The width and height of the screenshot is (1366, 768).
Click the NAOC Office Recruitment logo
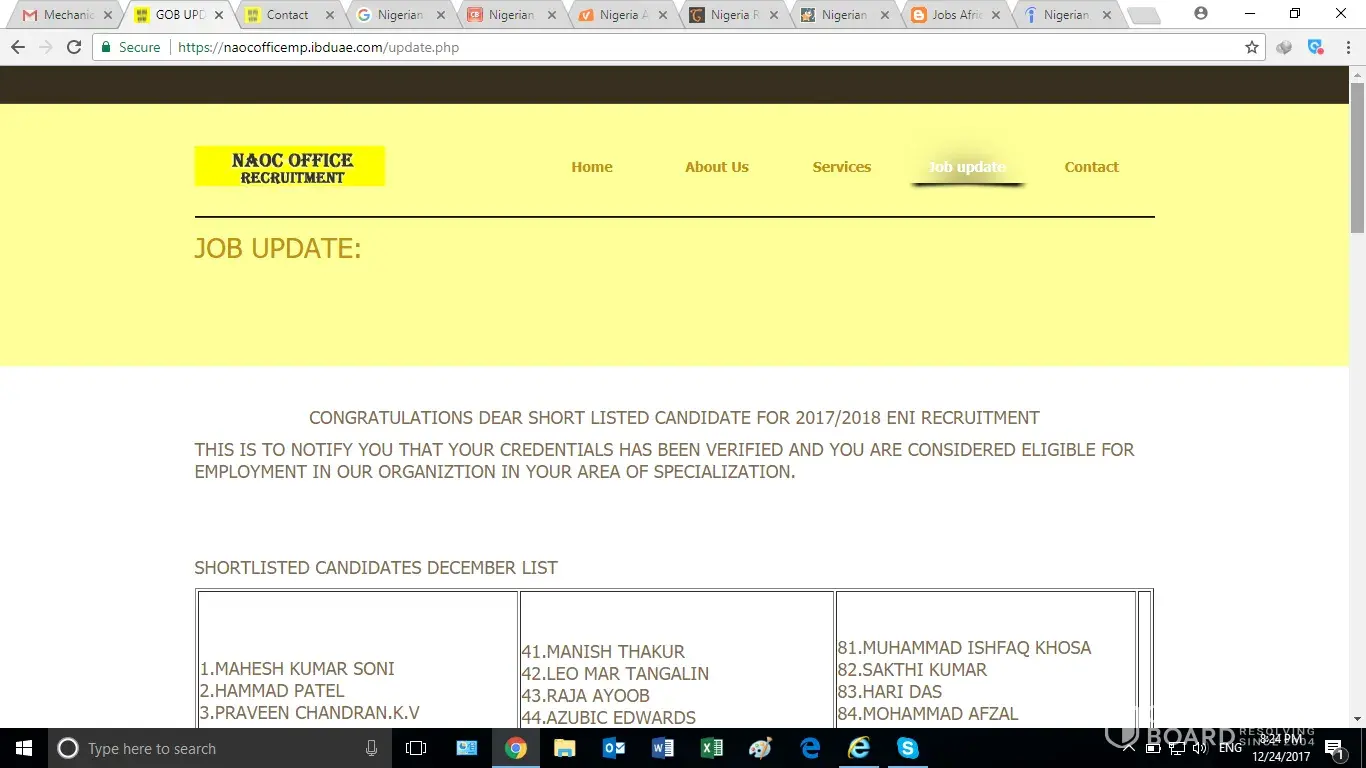point(290,167)
